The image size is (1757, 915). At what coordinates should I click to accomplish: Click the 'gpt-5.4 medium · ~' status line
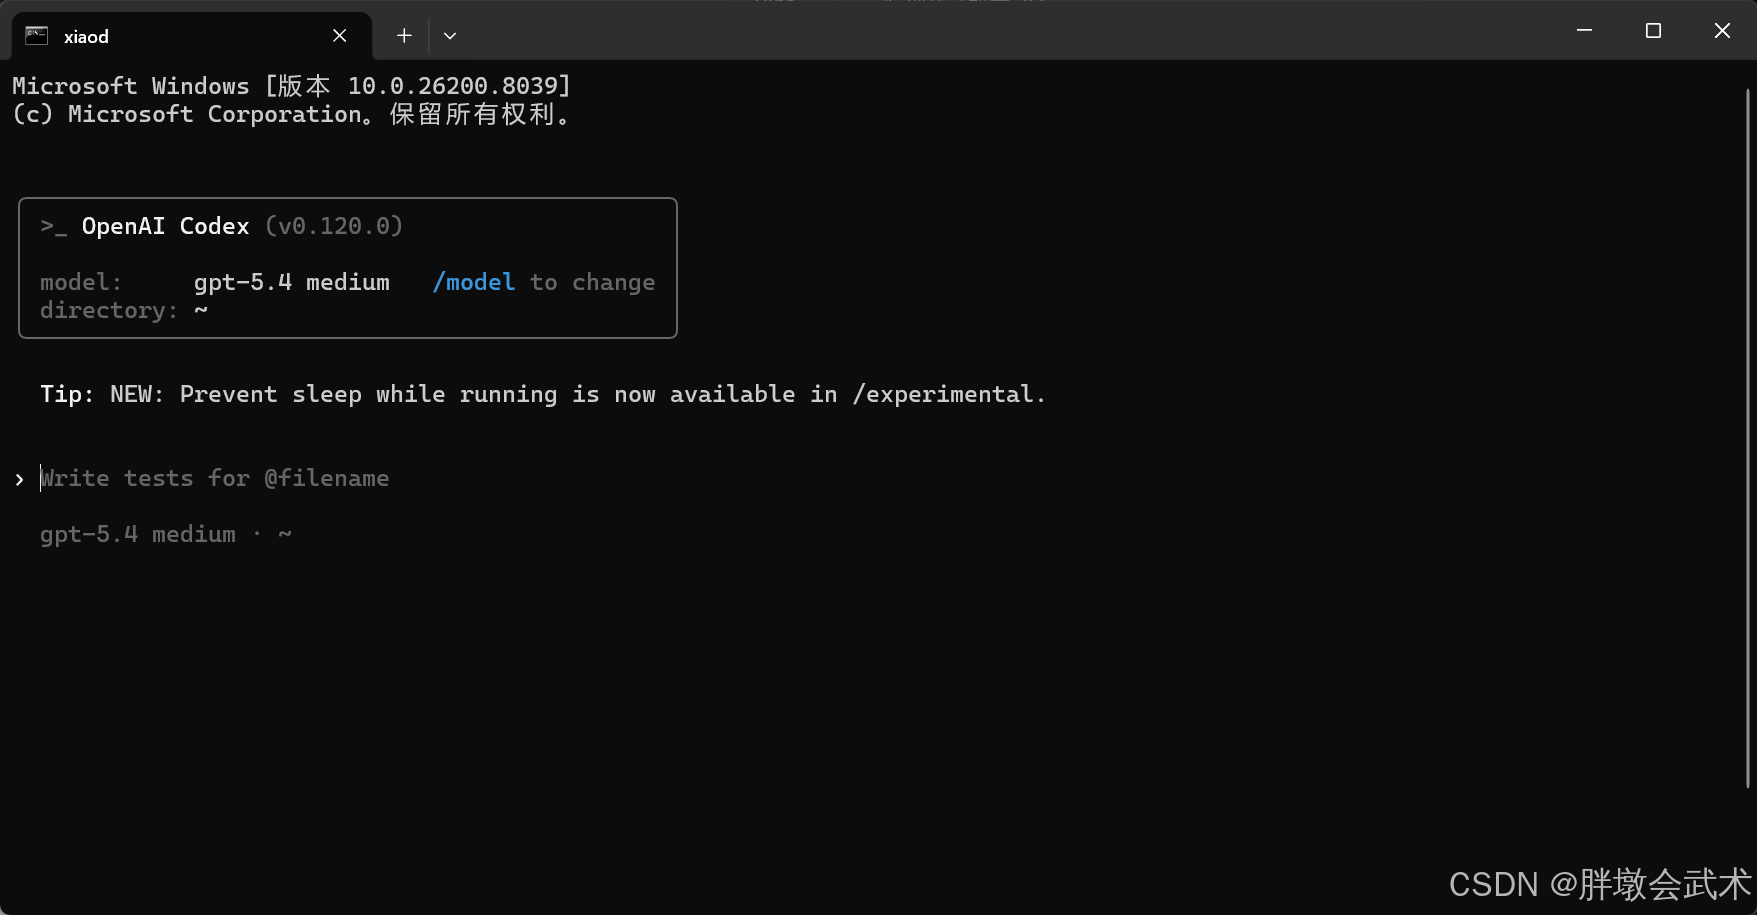point(166,534)
